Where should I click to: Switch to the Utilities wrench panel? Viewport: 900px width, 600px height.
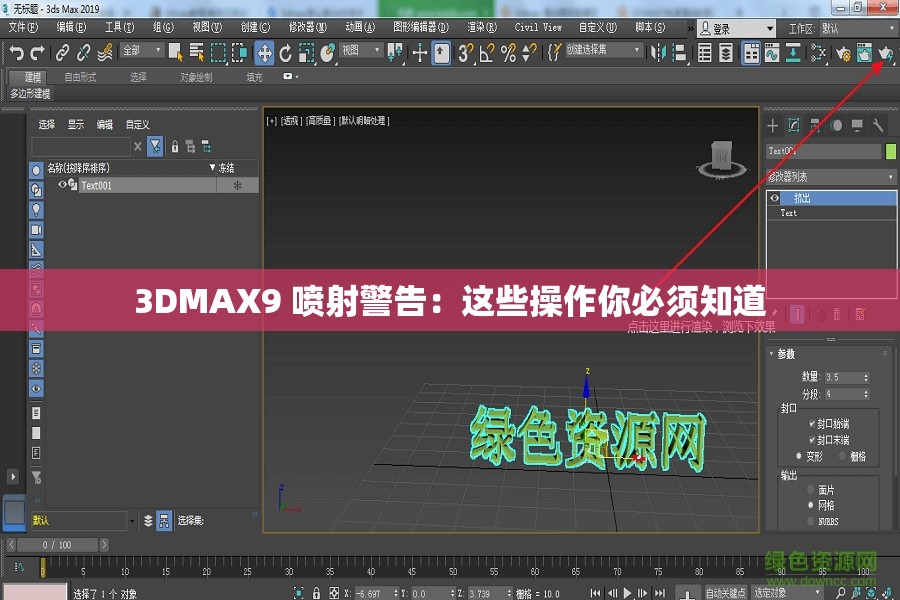(x=878, y=125)
